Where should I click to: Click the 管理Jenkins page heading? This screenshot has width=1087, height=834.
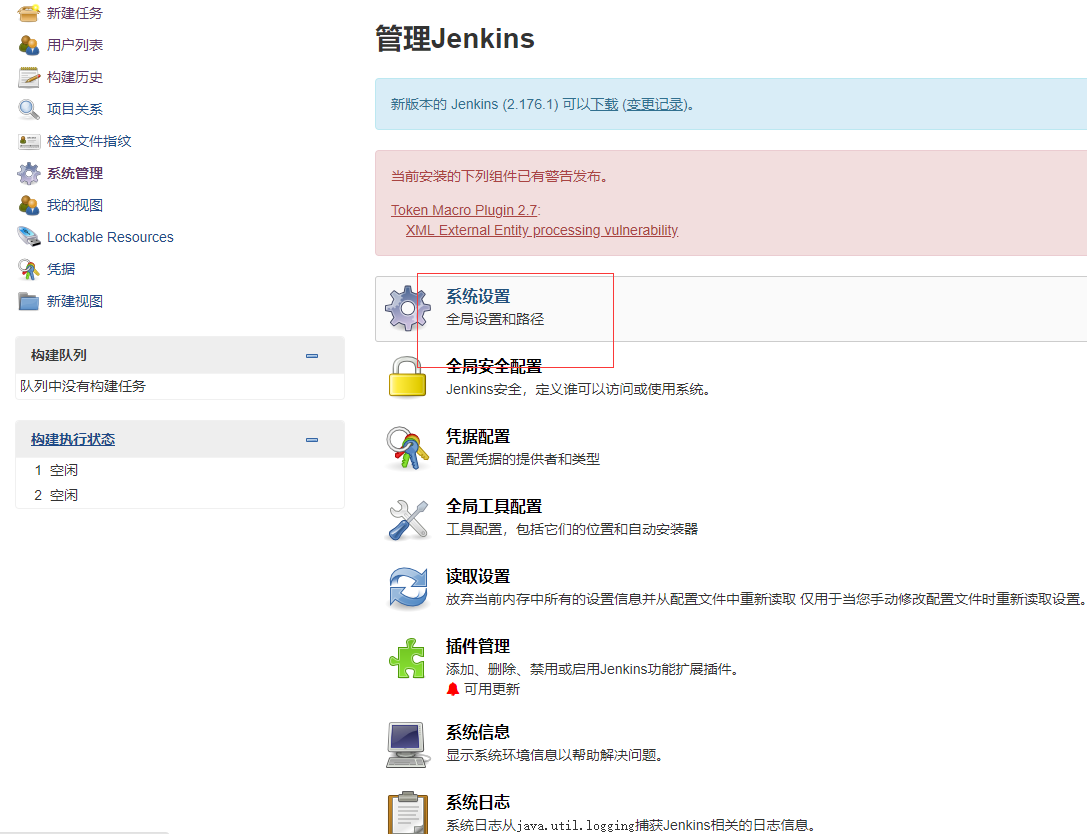pyautogui.click(x=455, y=39)
